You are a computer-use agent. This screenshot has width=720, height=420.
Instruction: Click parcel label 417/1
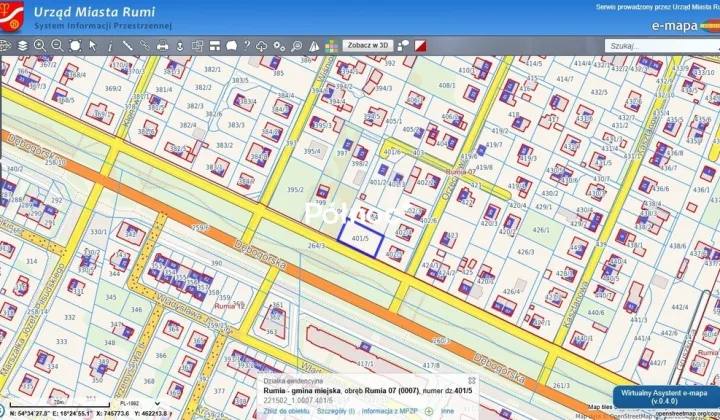(365, 364)
